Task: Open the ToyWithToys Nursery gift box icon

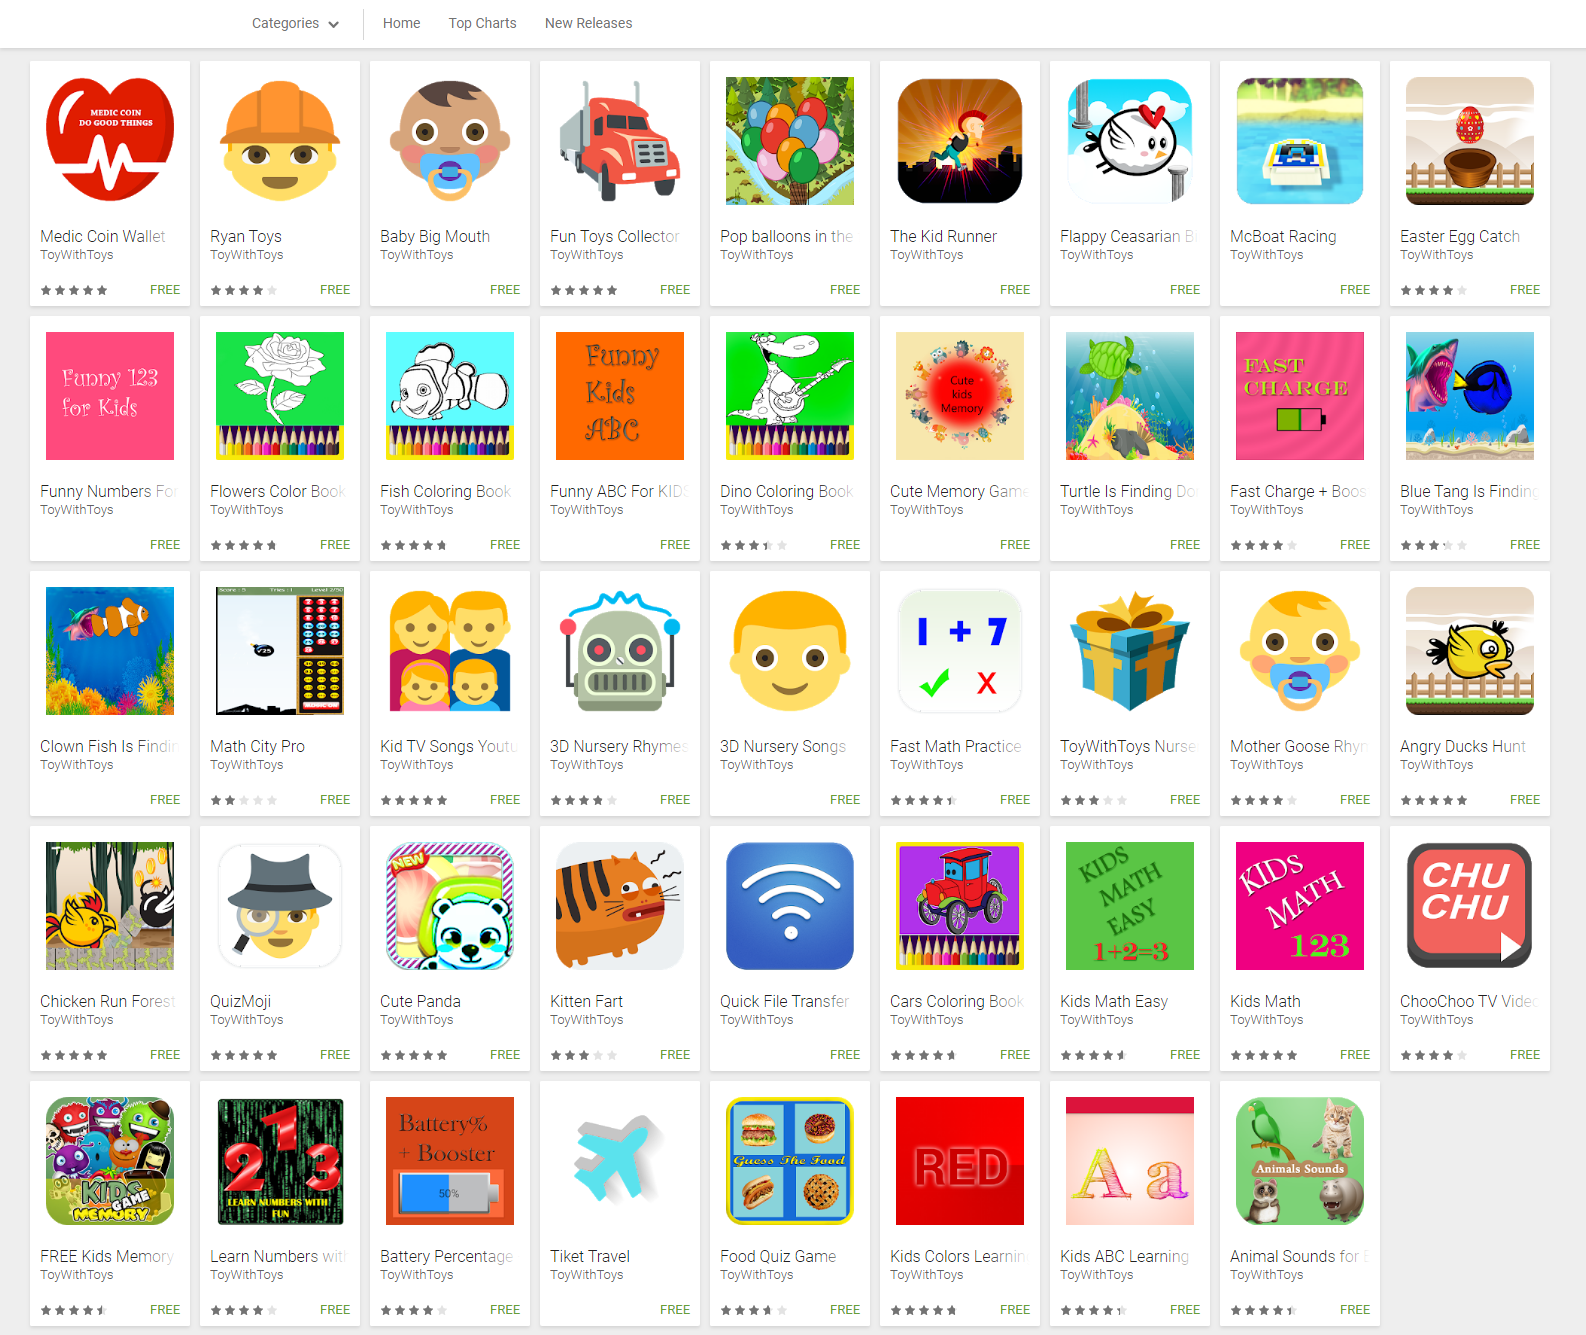Action: [1130, 651]
